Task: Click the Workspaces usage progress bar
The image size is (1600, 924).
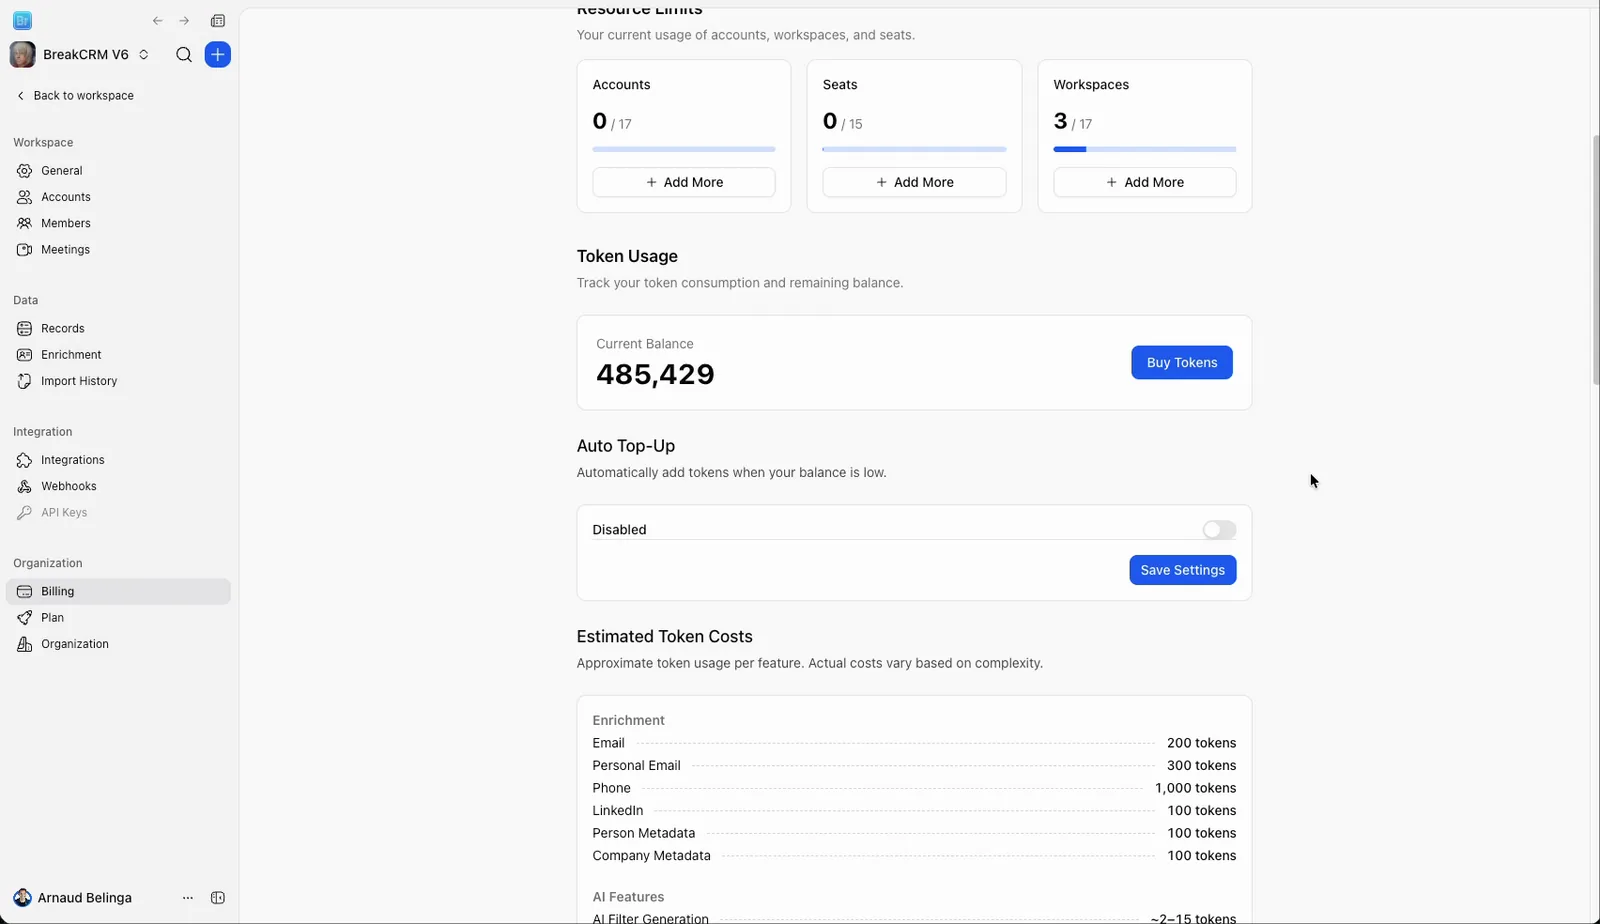Action: [1144, 149]
